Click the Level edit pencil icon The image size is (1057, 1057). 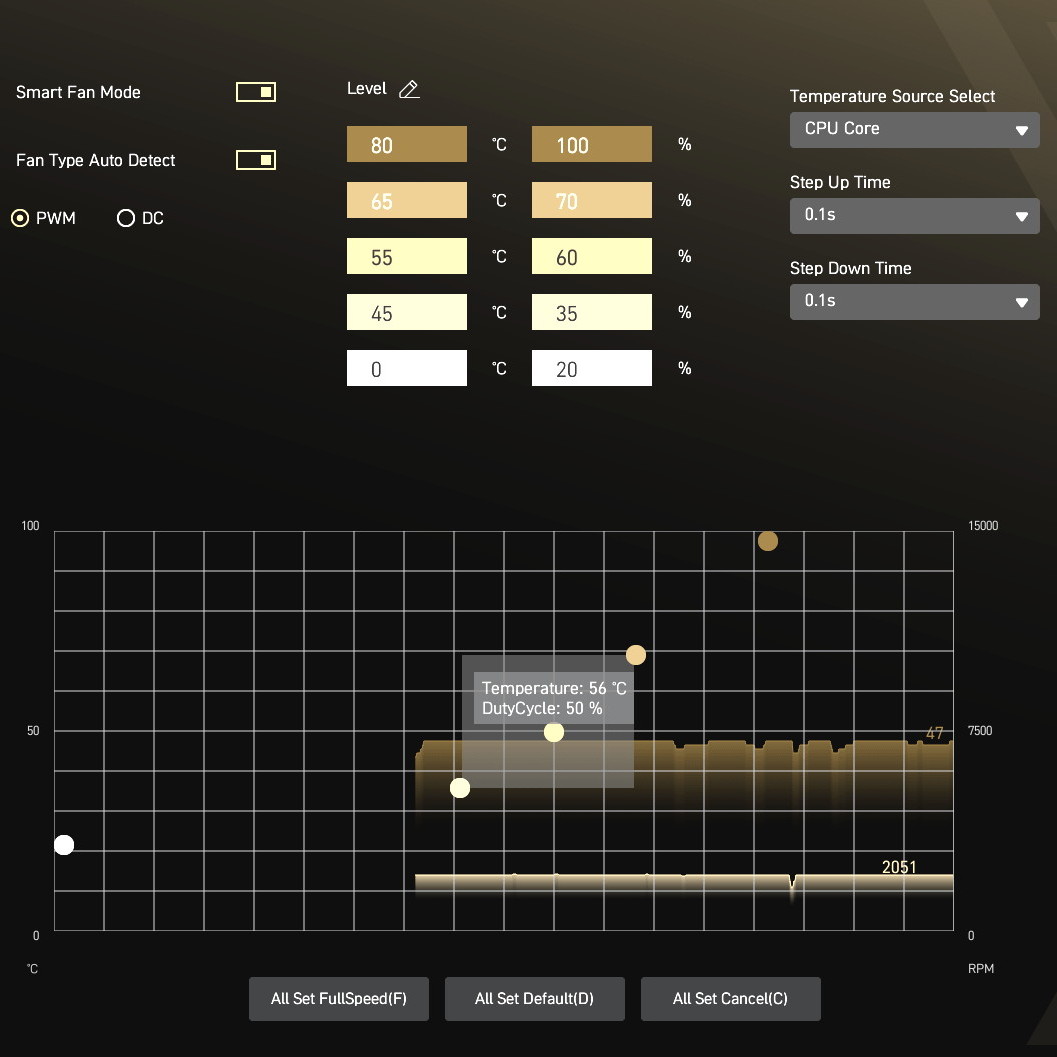[409, 89]
